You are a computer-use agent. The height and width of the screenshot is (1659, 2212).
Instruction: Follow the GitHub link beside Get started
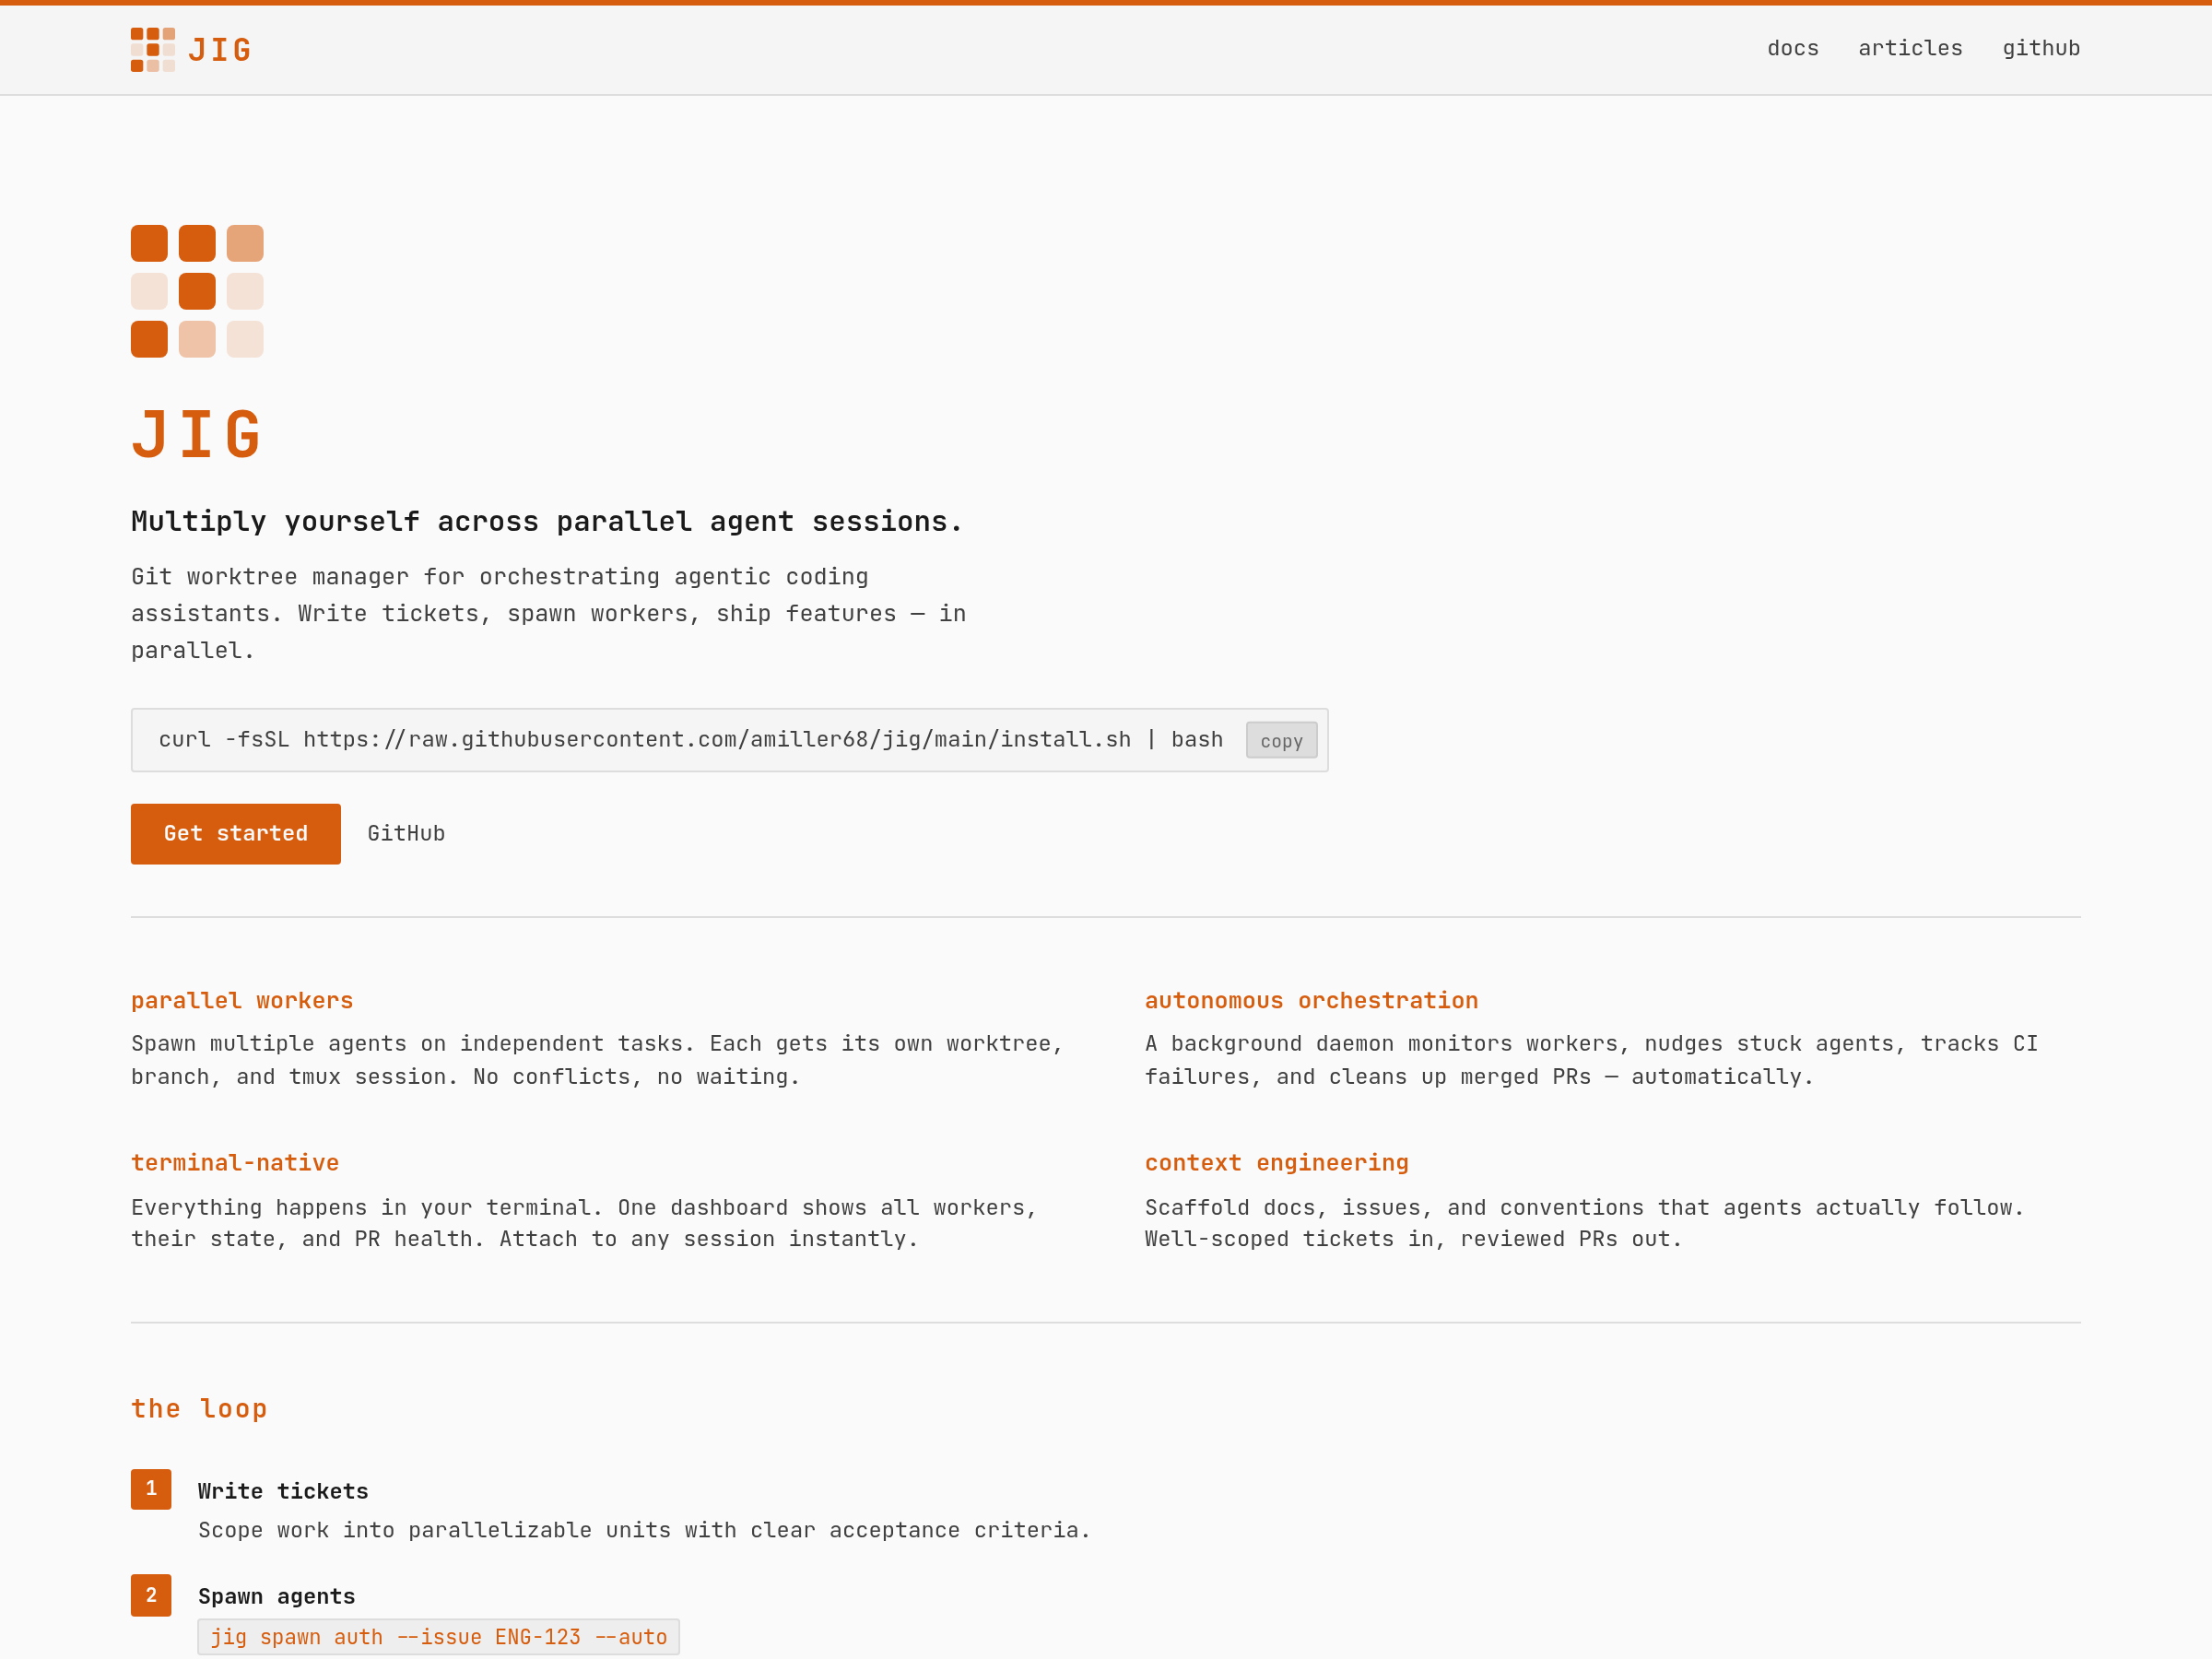(x=406, y=833)
